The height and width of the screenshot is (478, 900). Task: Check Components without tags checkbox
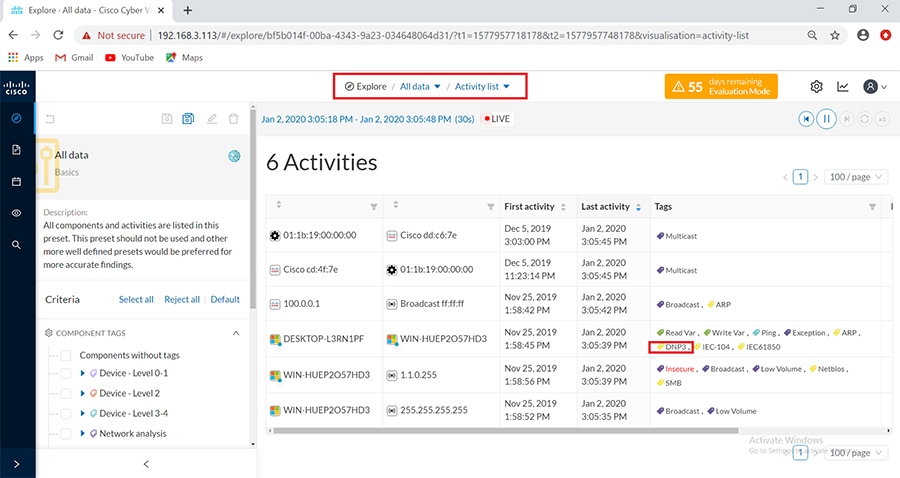click(x=66, y=355)
